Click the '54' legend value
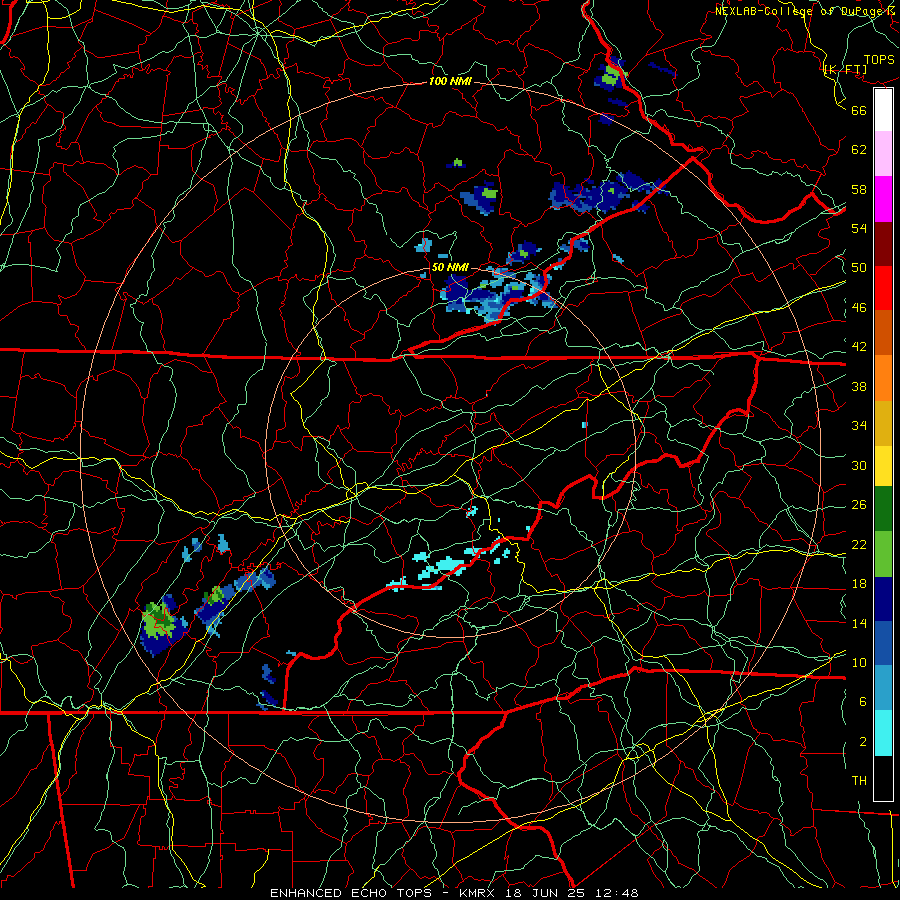Viewport: 900px width, 900px height. point(859,228)
